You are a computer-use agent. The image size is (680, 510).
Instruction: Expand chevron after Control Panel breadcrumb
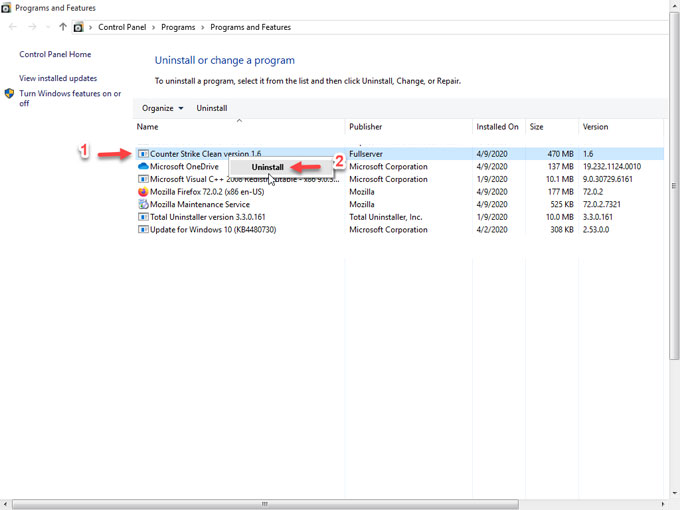pyautogui.click(x=154, y=27)
